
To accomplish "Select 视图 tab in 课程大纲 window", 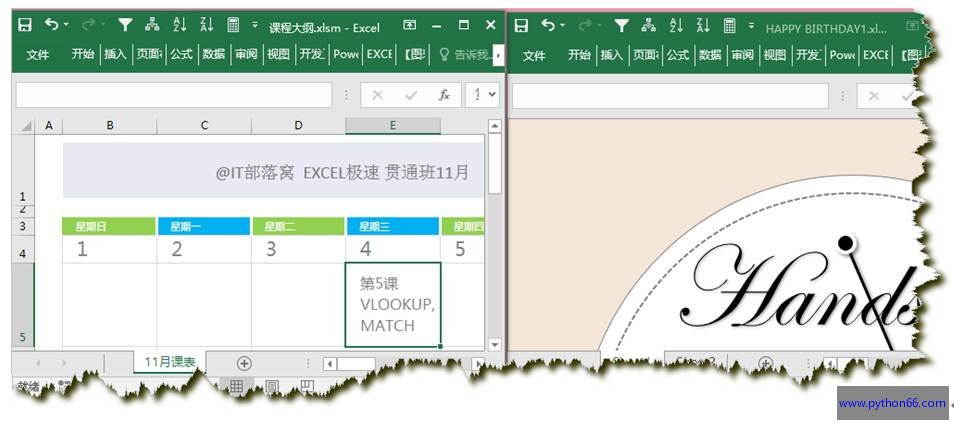I will 279,54.
